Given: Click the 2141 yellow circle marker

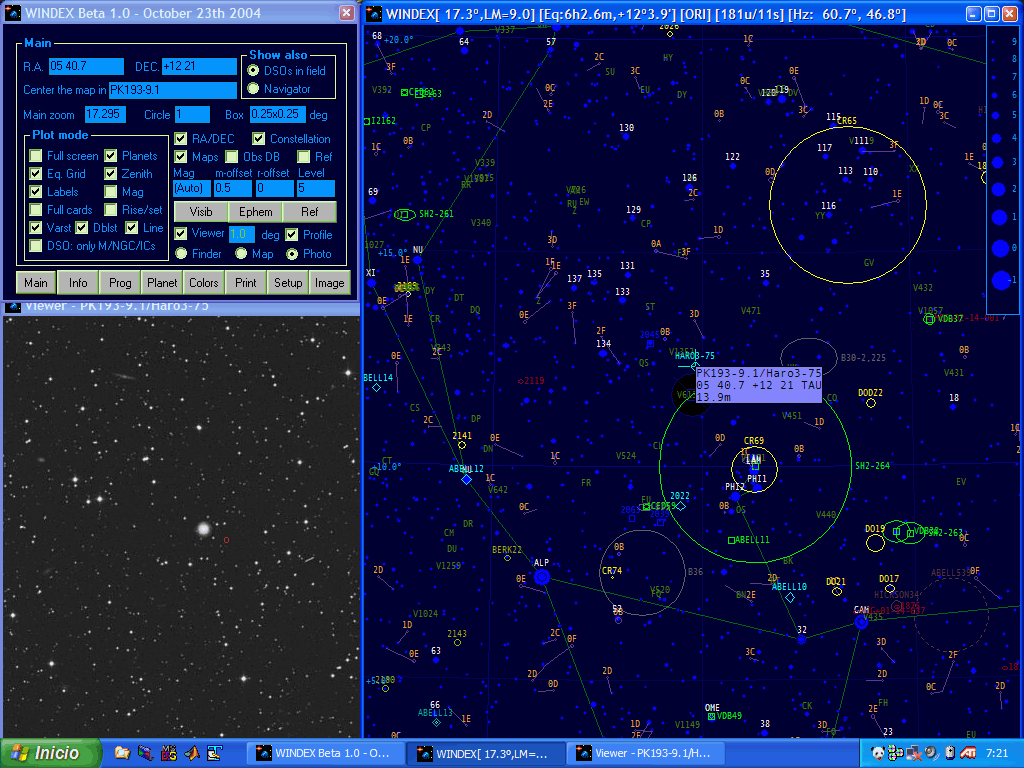Looking at the screenshot, I should (462, 445).
